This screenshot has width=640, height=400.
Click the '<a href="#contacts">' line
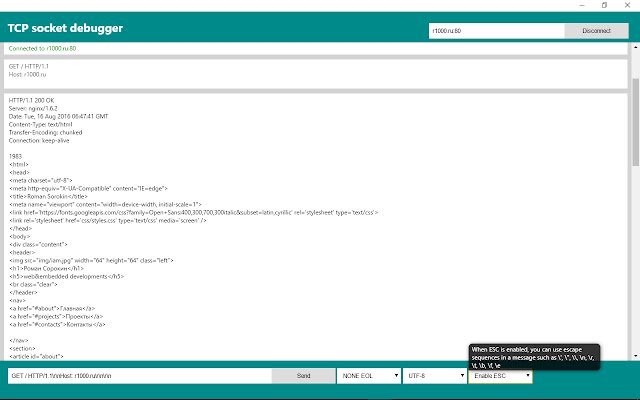[x=57, y=324]
